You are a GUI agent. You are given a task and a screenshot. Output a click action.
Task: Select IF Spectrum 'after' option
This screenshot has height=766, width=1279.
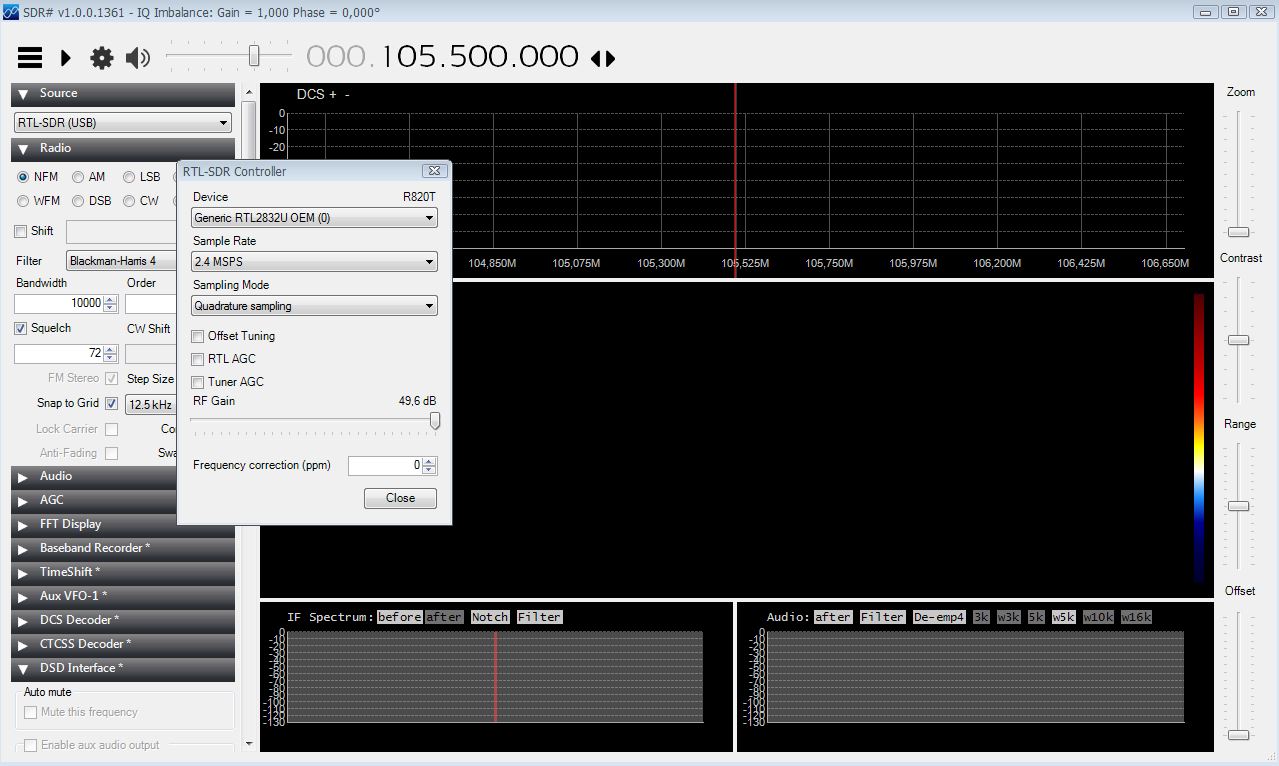(x=444, y=617)
